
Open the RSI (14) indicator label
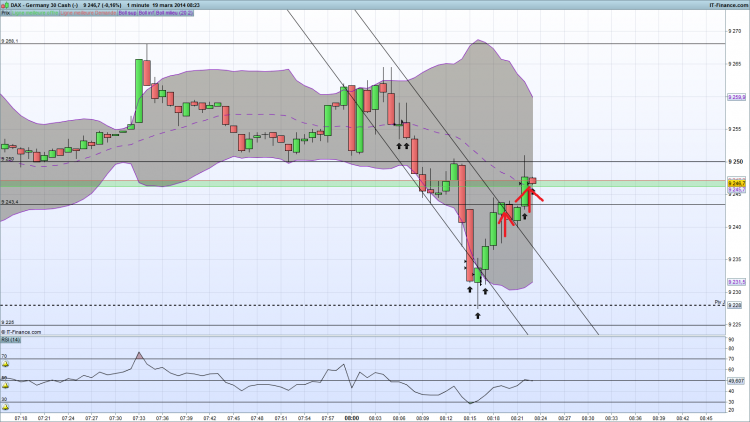11,340
